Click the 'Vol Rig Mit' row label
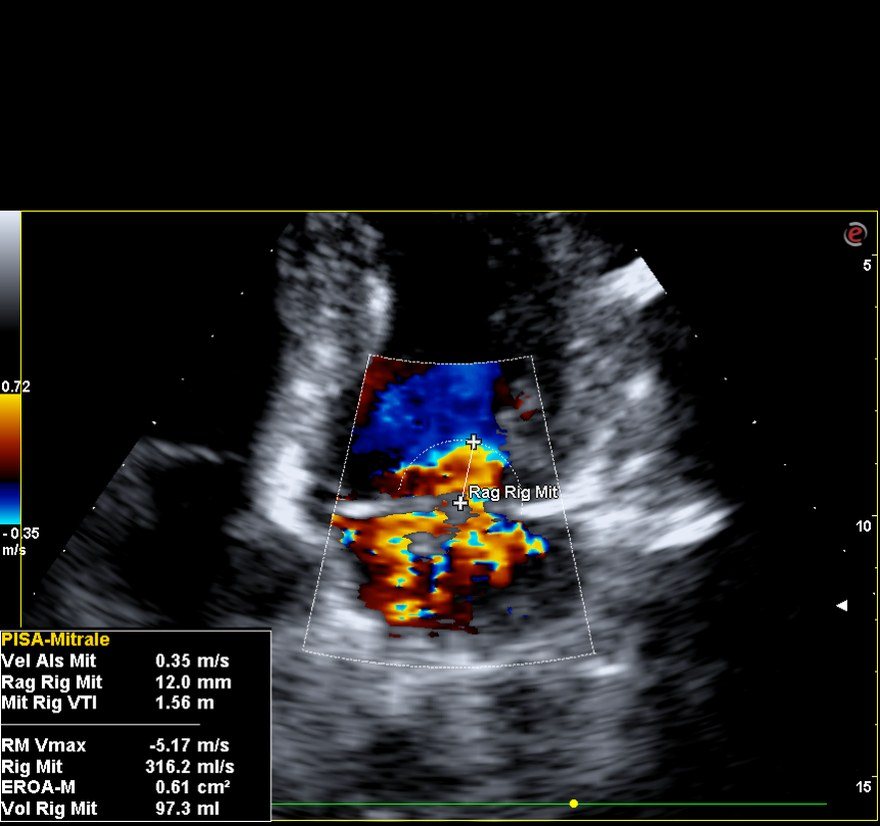Viewport: 880px width, 826px height. (49, 809)
